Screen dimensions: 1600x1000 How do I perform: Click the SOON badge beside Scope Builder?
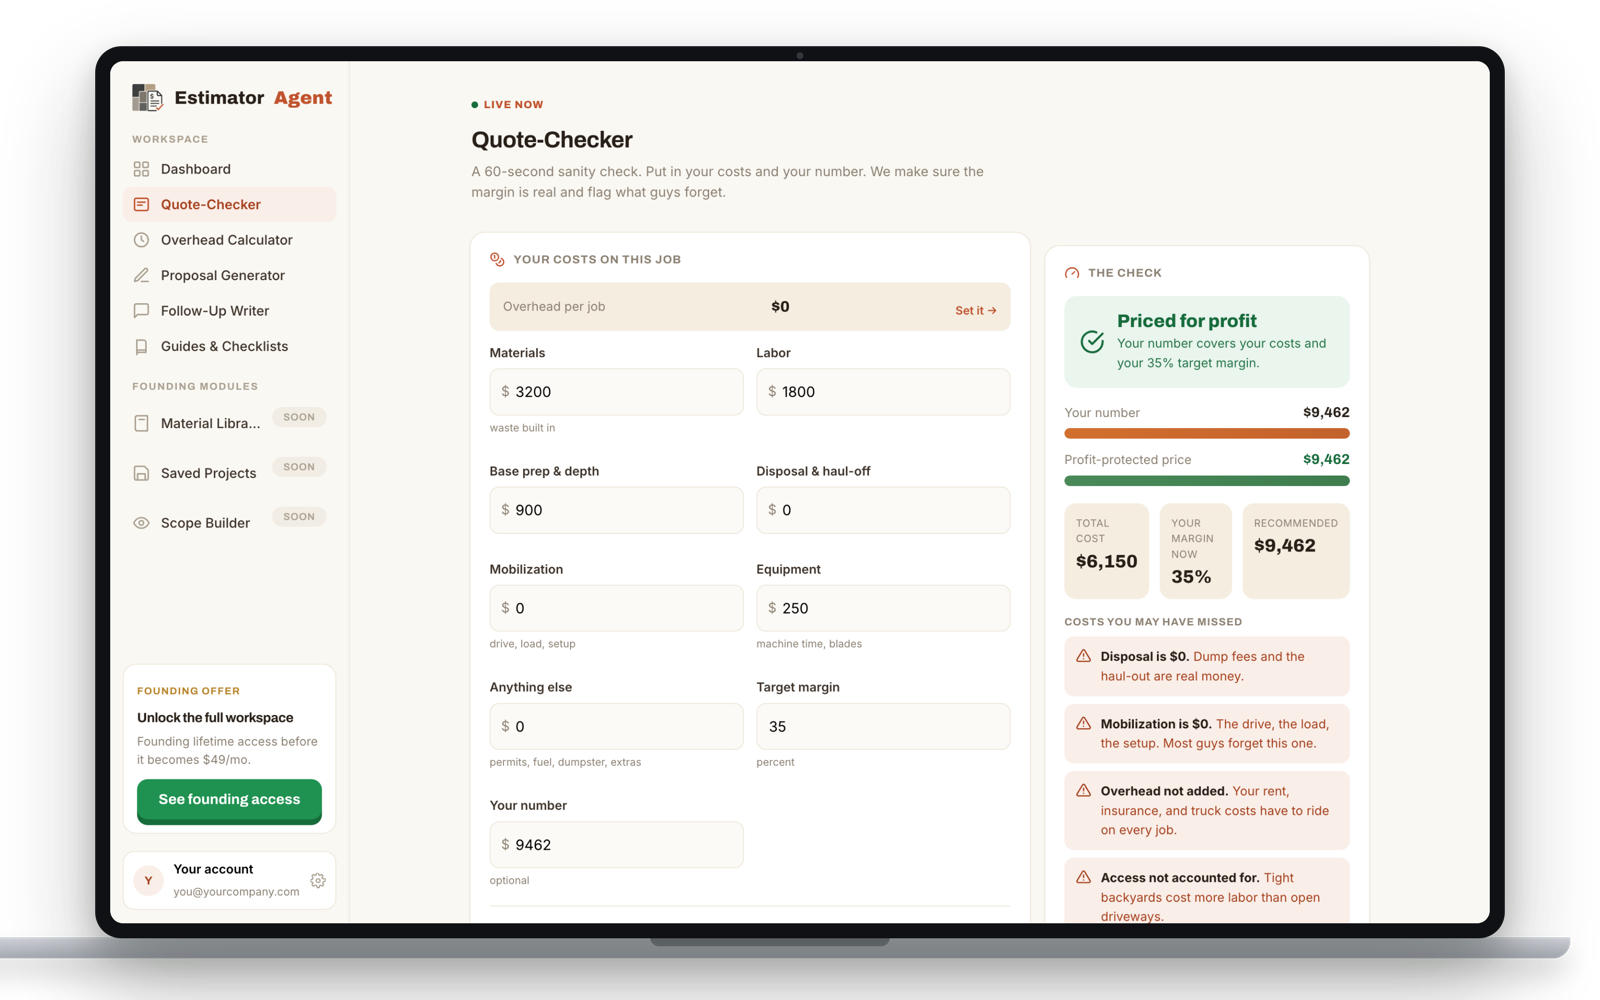point(299,517)
